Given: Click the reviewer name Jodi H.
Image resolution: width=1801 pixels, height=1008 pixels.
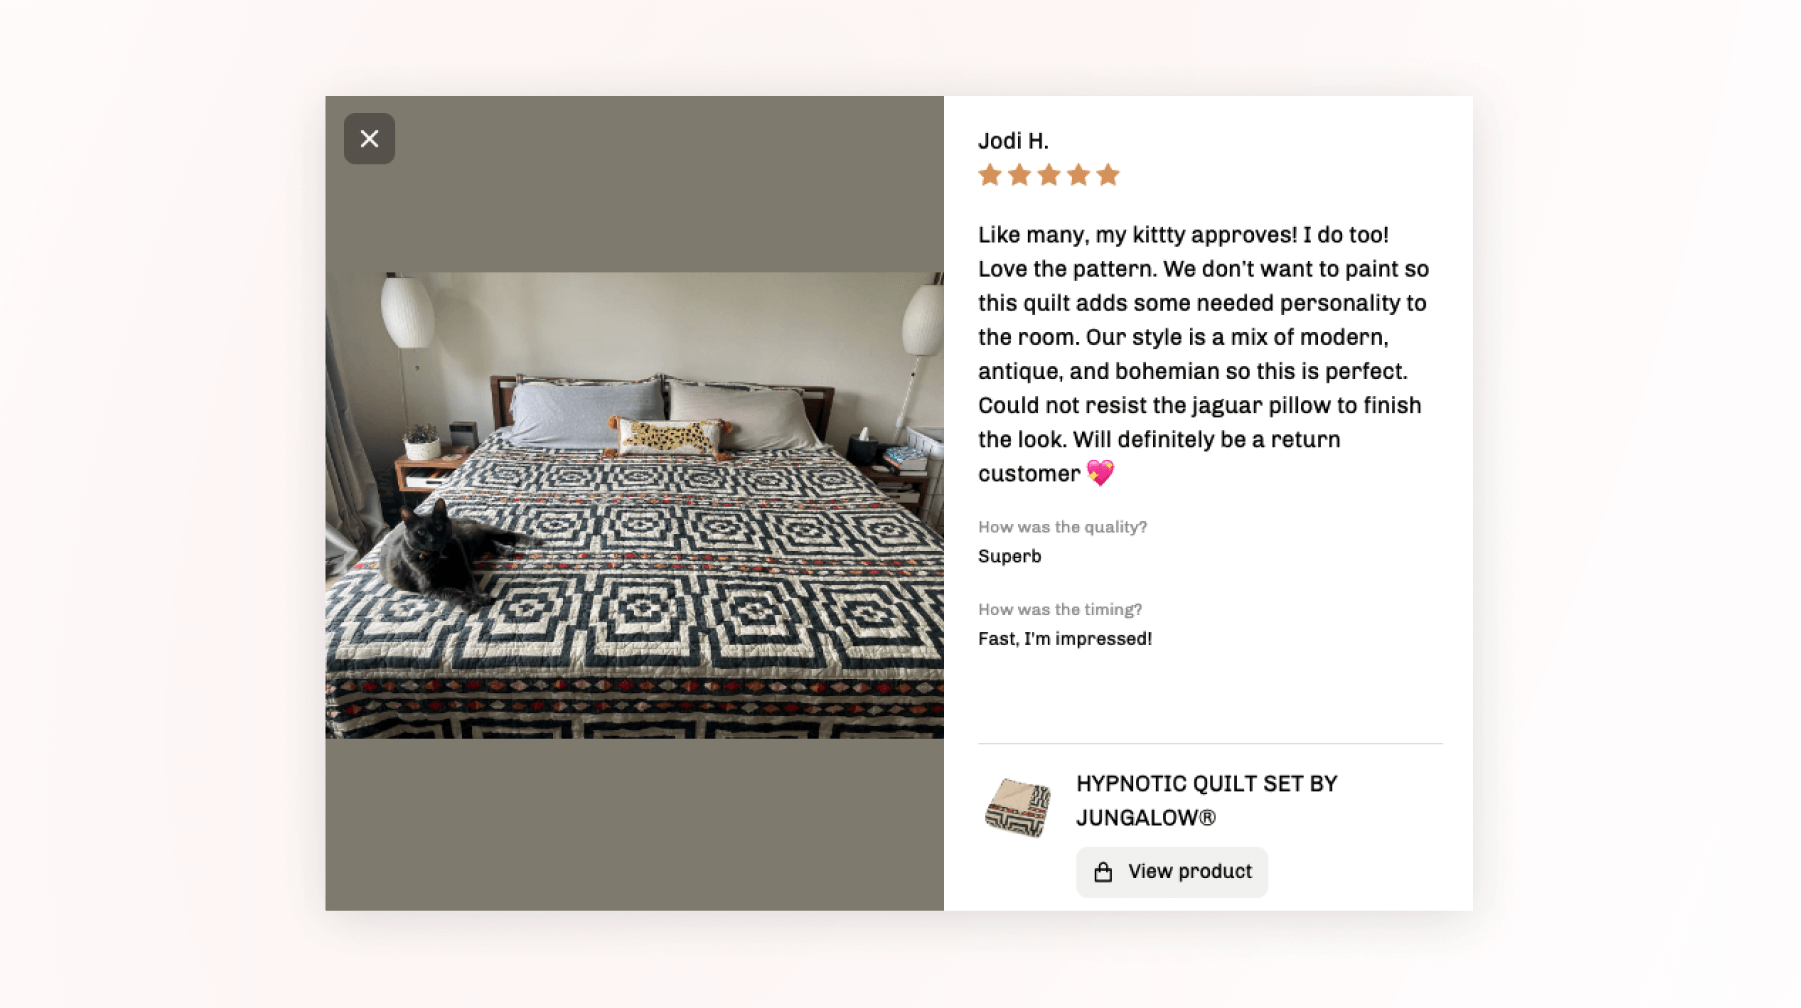Looking at the screenshot, I should (1013, 141).
